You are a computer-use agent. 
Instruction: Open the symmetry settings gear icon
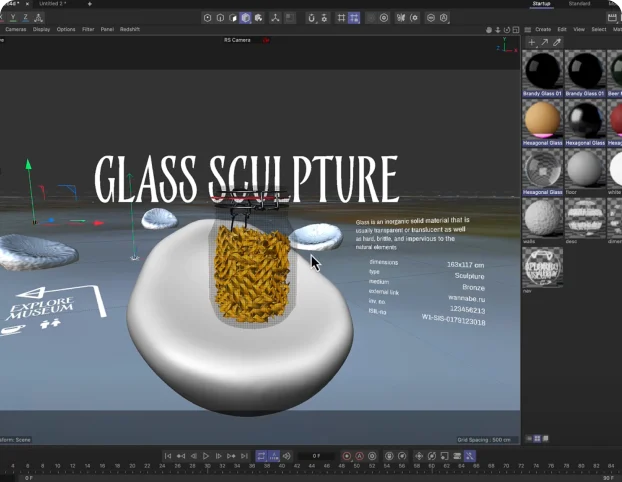click(414, 18)
